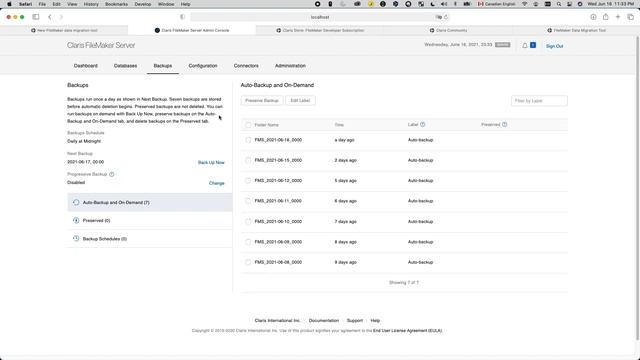
Task: Click the Claris International Inc. footer link
Action: (x=277, y=321)
